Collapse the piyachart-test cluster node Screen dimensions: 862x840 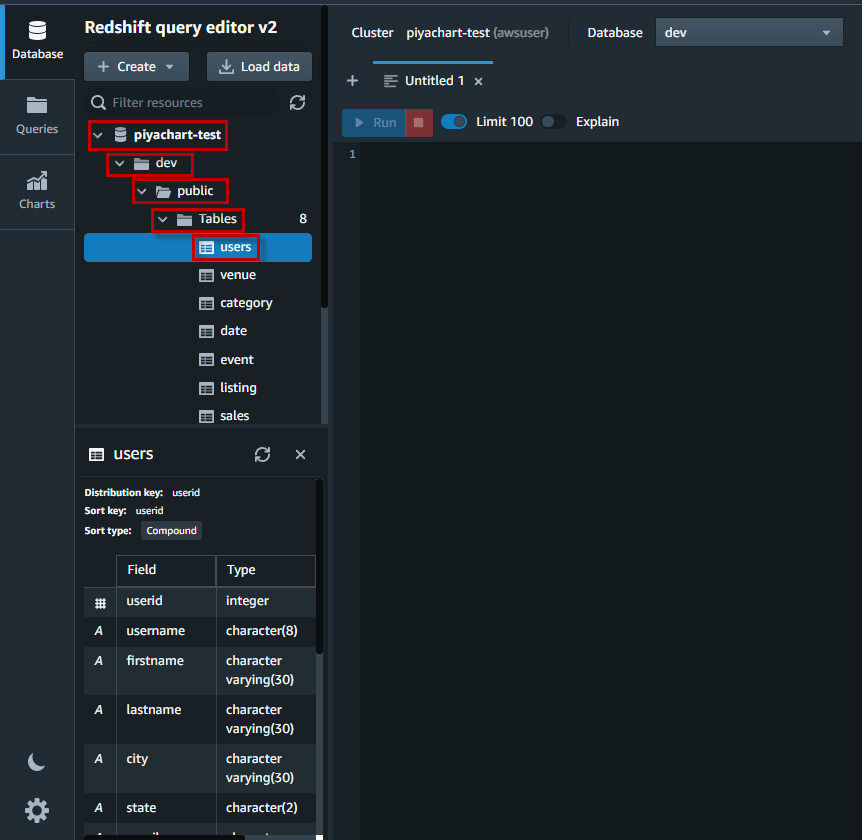pos(97,135)
